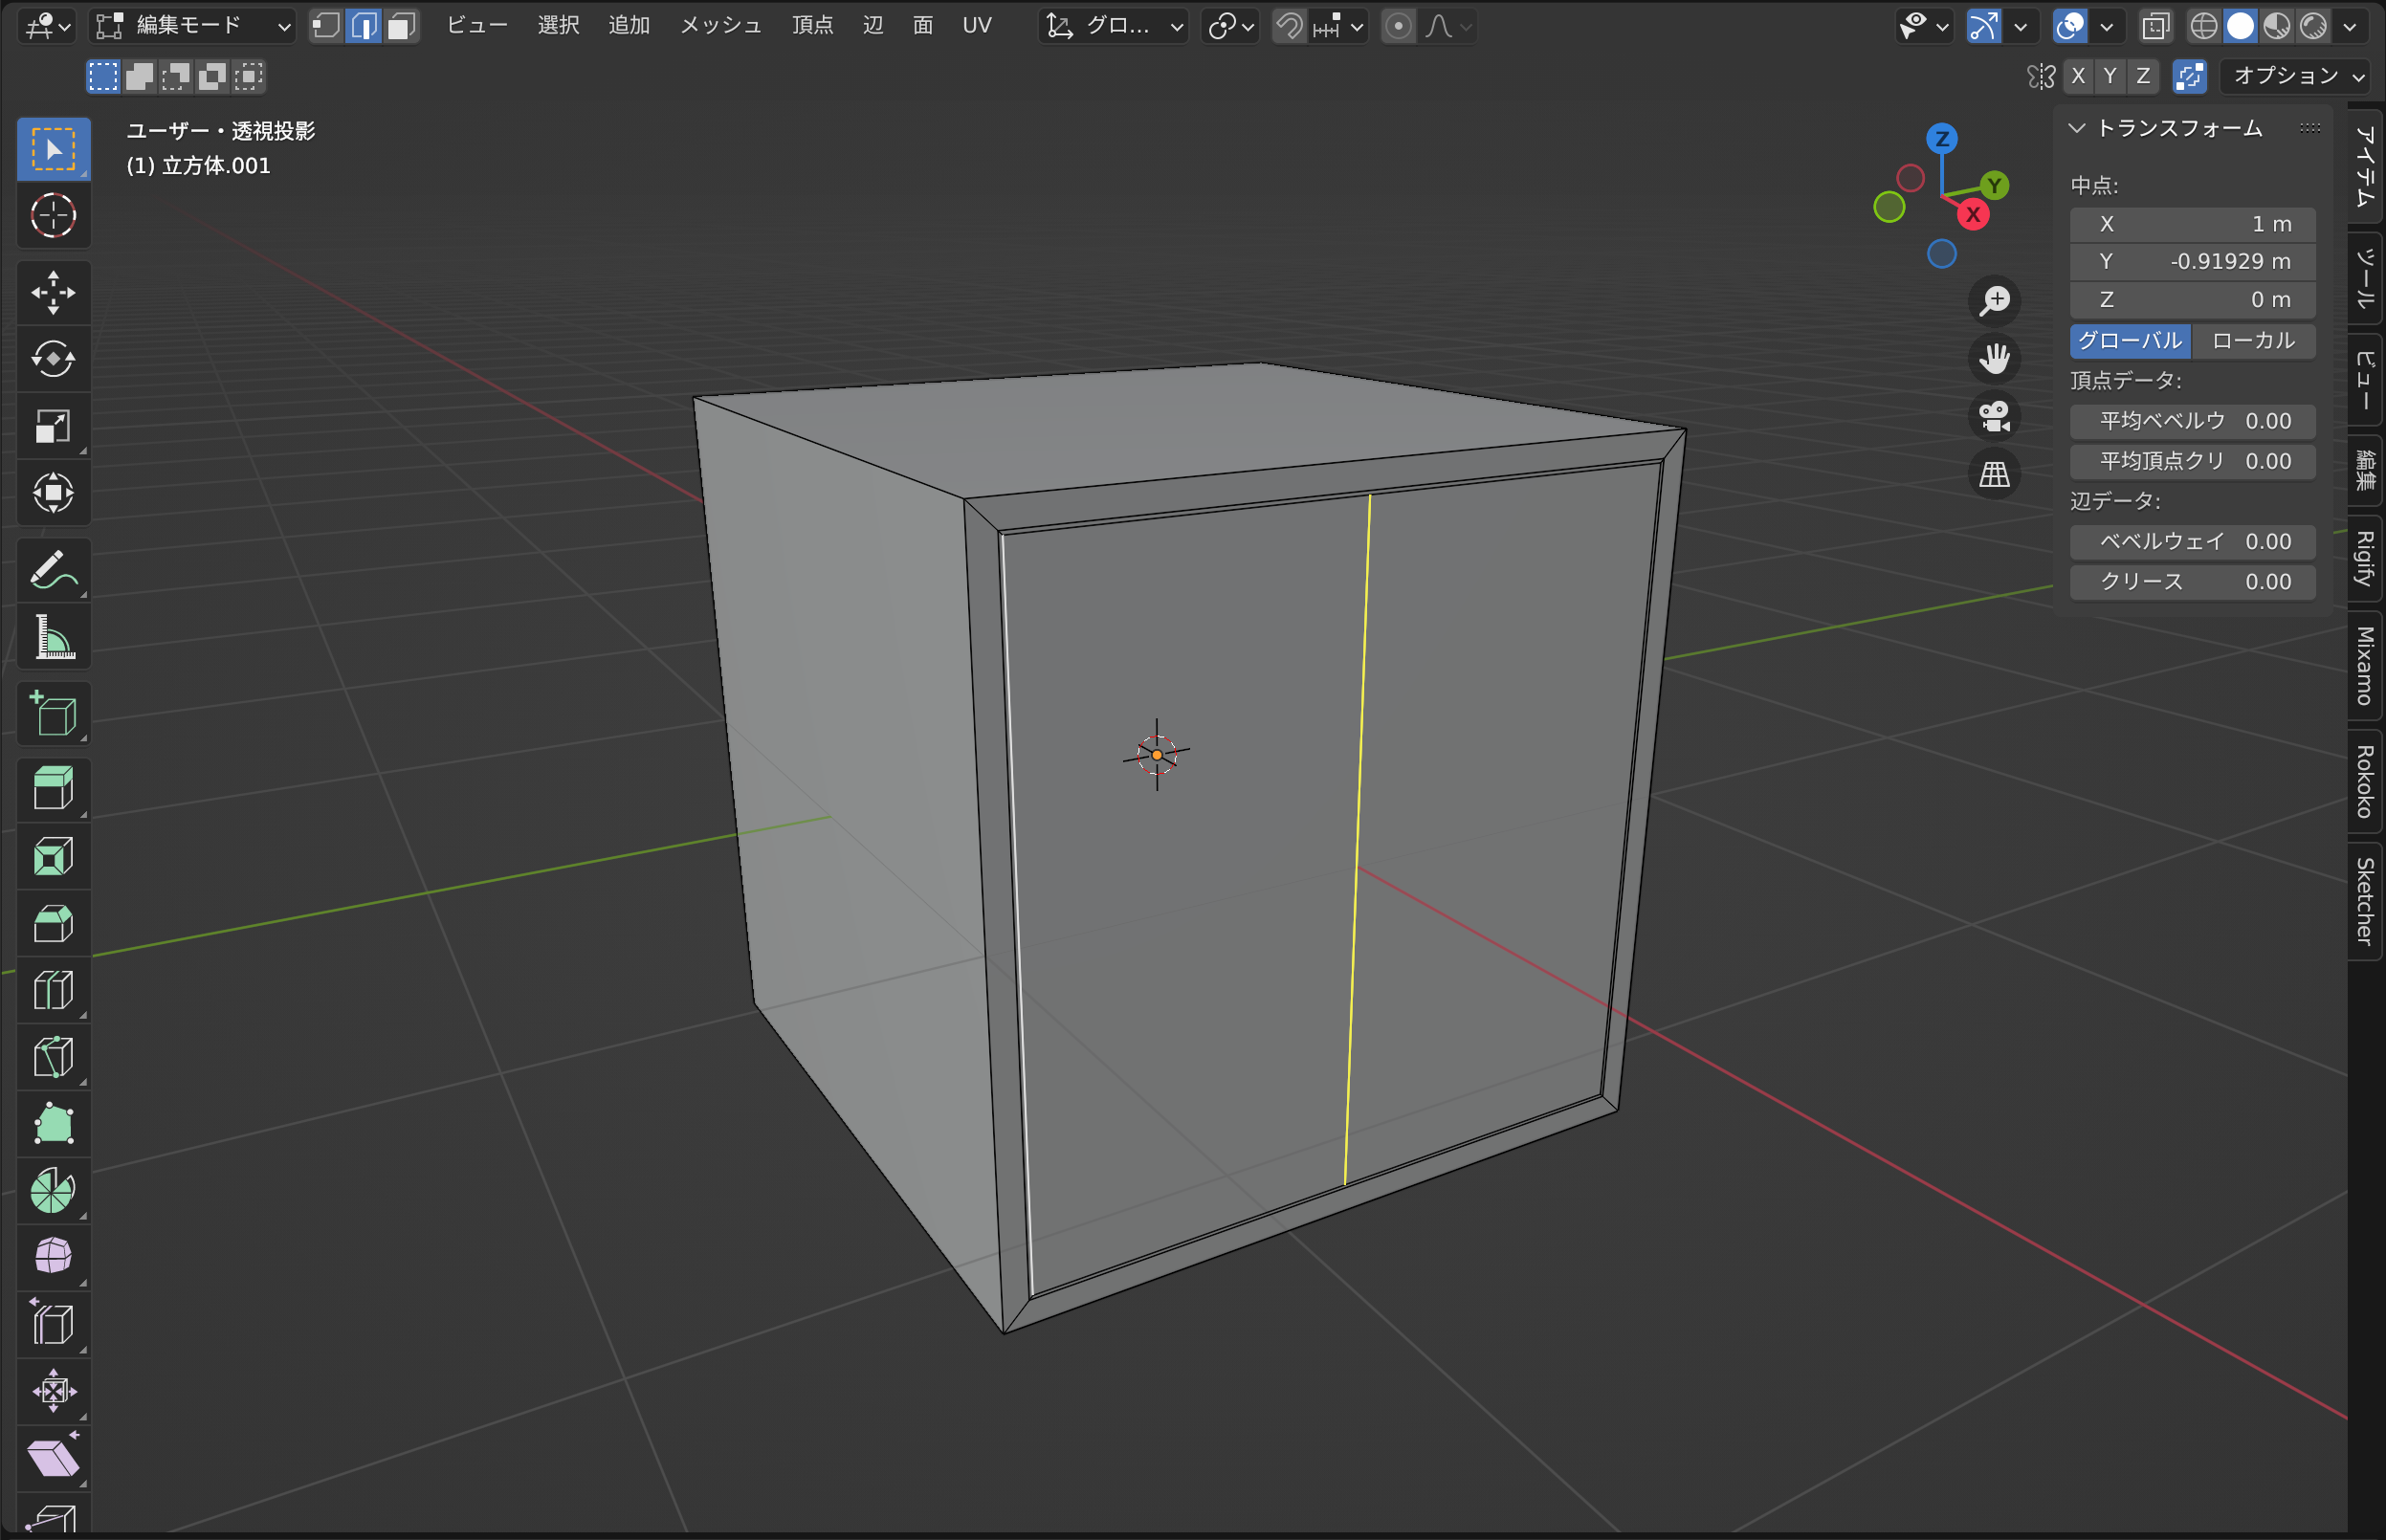Click the pan view hand icon

[1995, 358]
